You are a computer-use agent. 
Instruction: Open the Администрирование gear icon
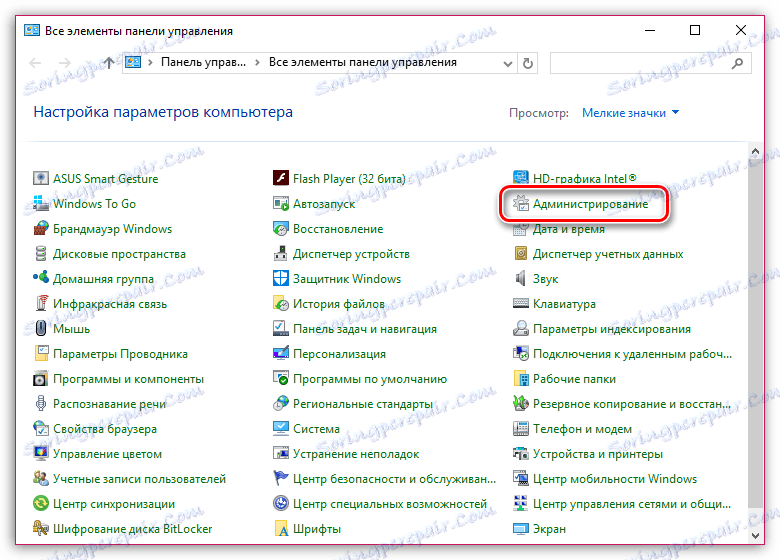coord(520,203)
